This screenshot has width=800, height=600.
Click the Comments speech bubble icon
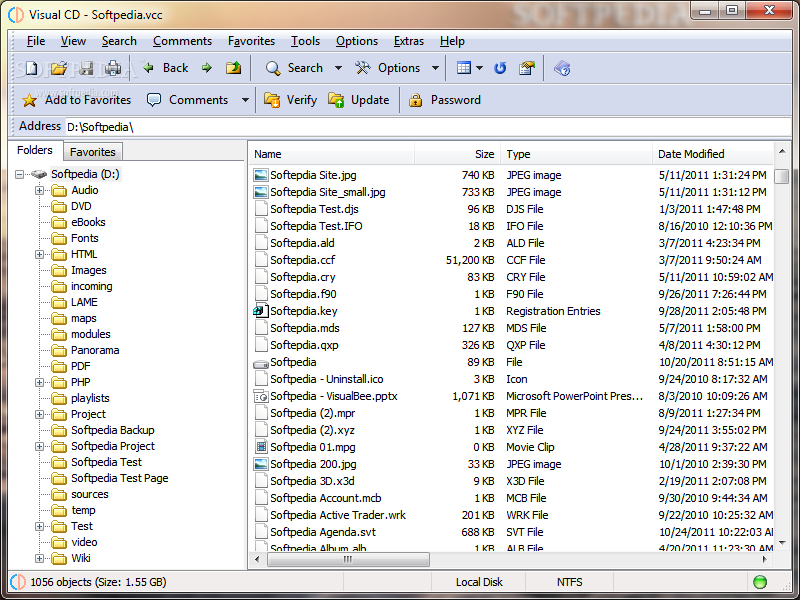(154, 99)
